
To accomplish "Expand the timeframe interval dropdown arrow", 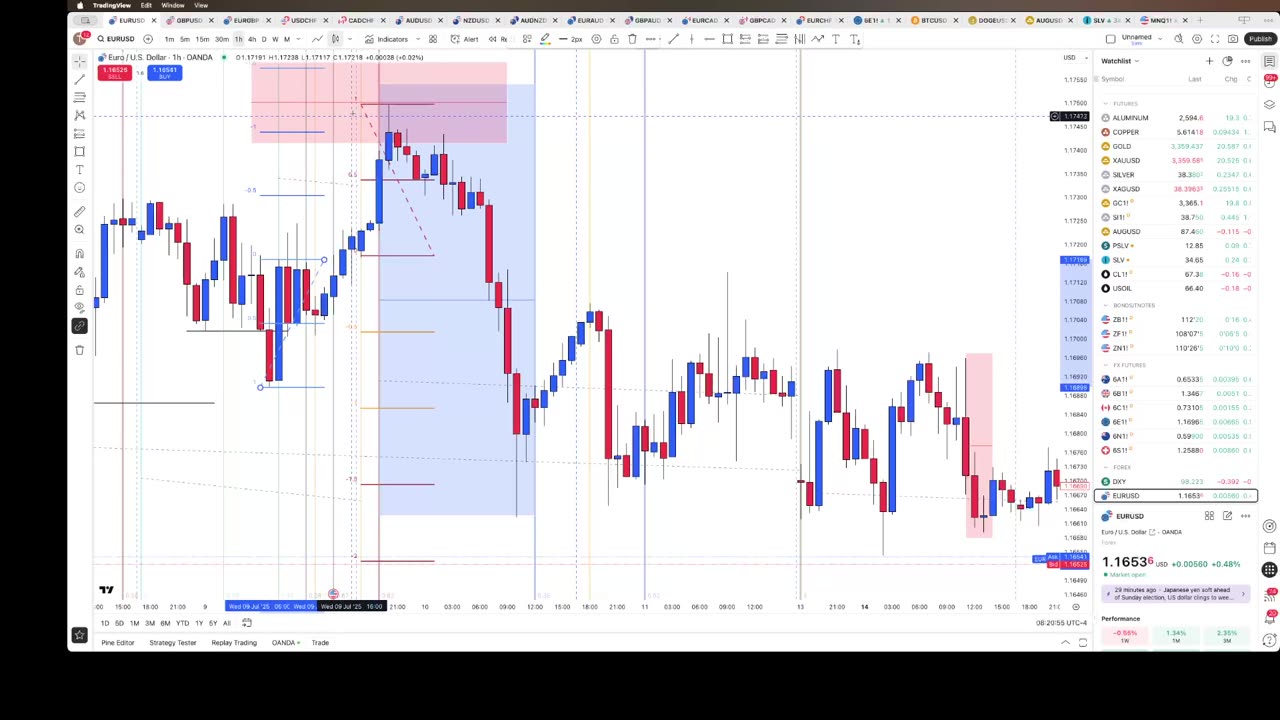I will tap(298, 39).
